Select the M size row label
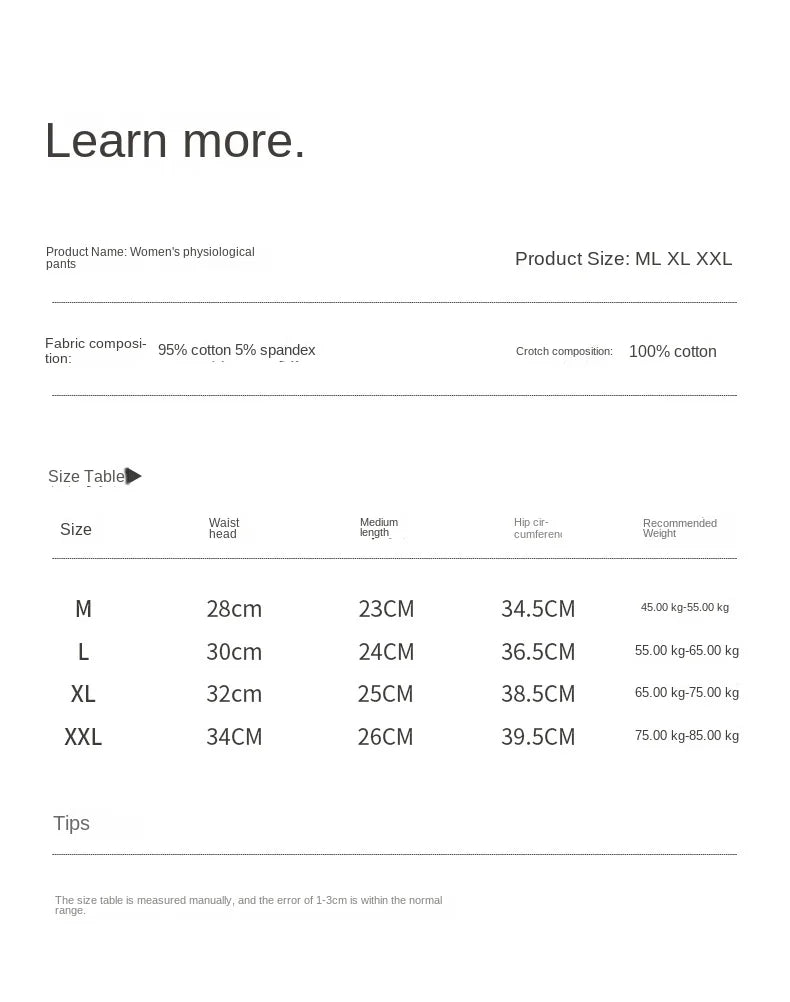This screenshot has height=1002, width=790. click(83, 609)
